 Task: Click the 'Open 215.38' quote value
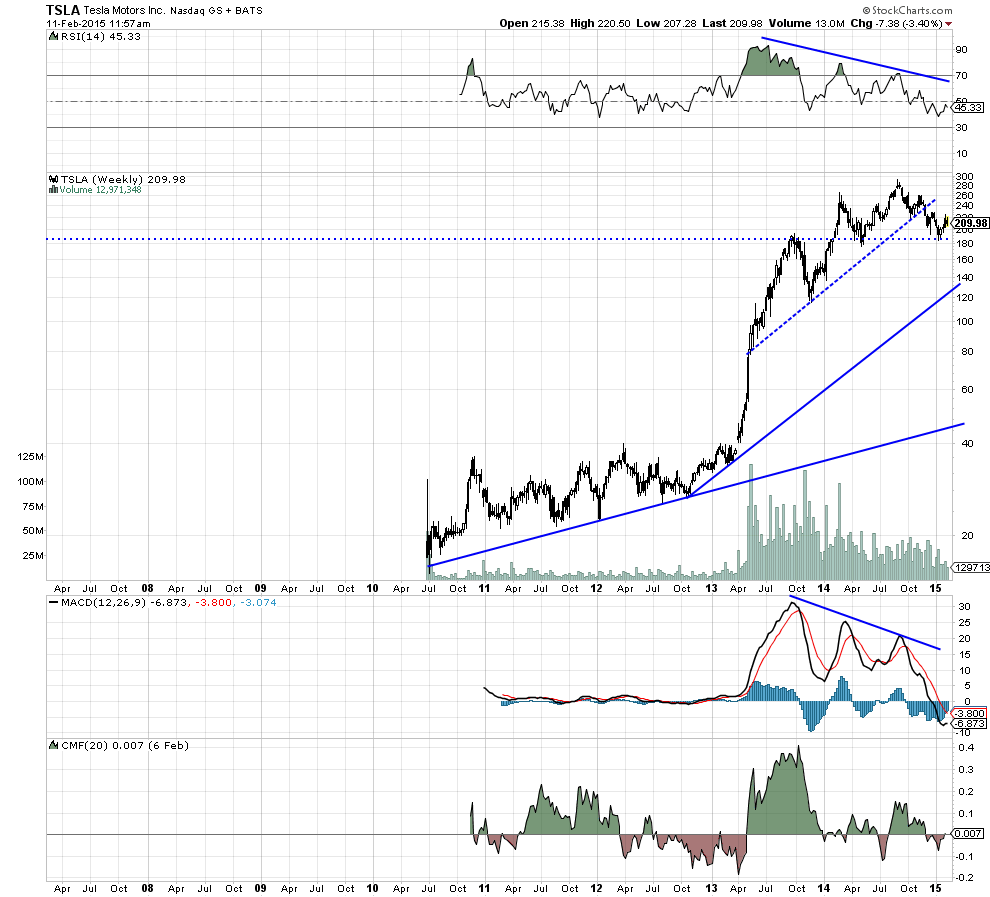tap(532, 23)
